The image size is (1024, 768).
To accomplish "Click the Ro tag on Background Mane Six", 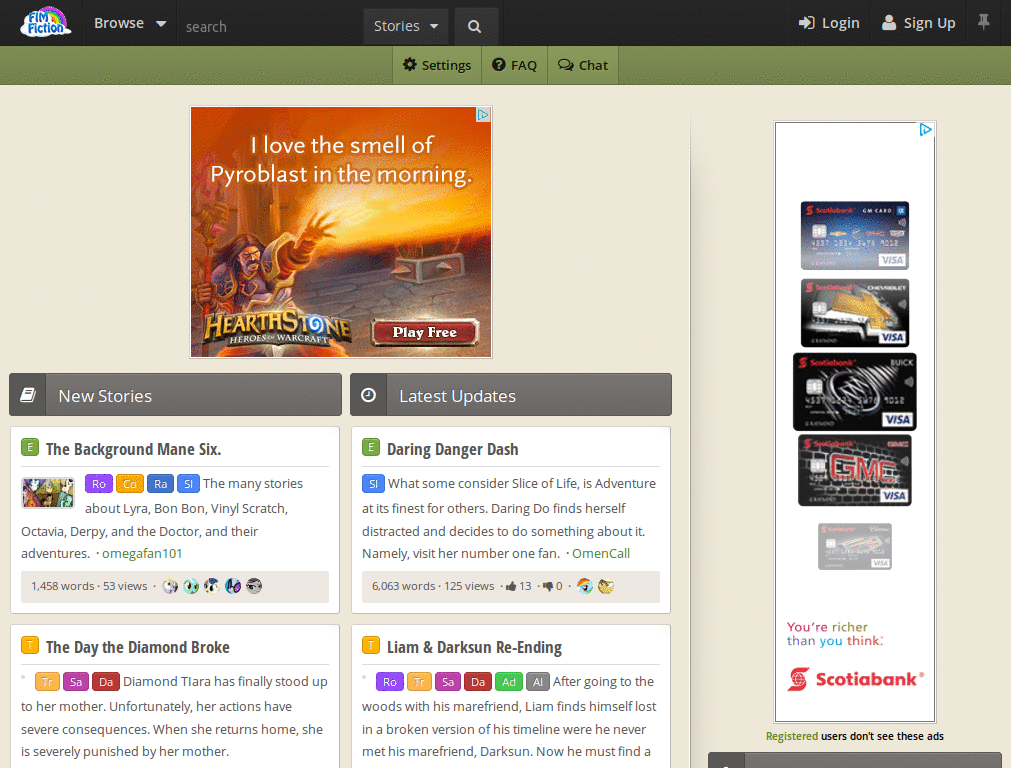I will pyautogui.click(x=99, y=484).
